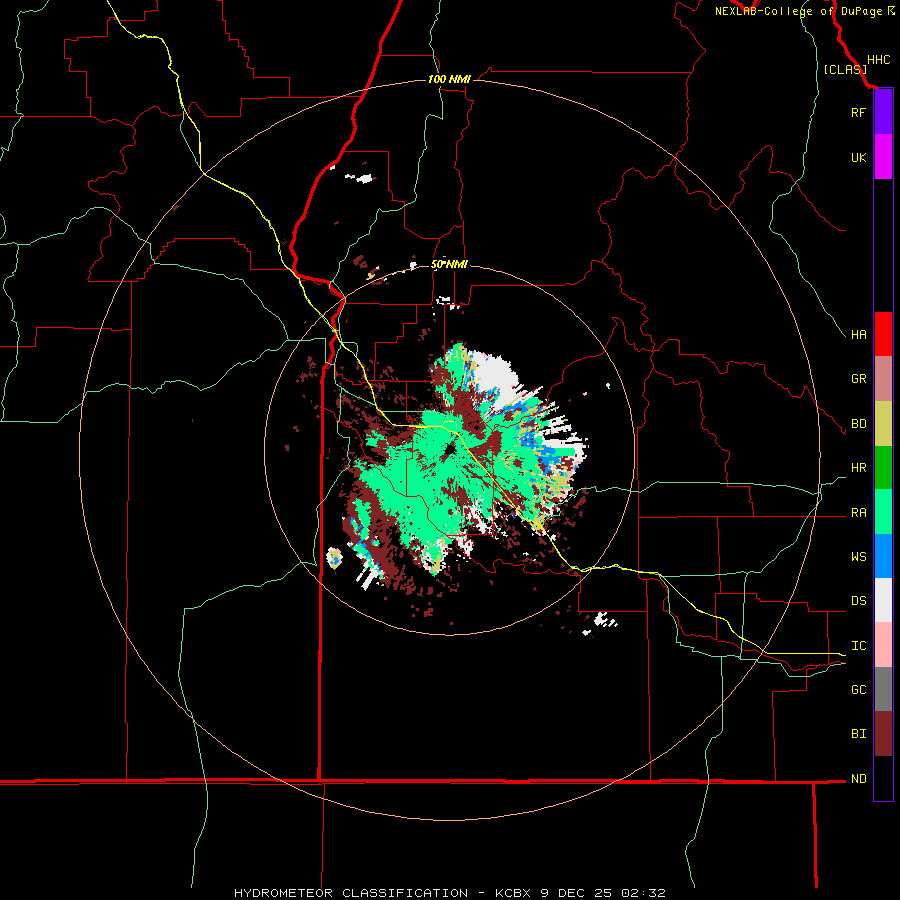Click the magenta UK color swatch
The height and width of the screenshot is (900, 900).
(x=883, y=157)
